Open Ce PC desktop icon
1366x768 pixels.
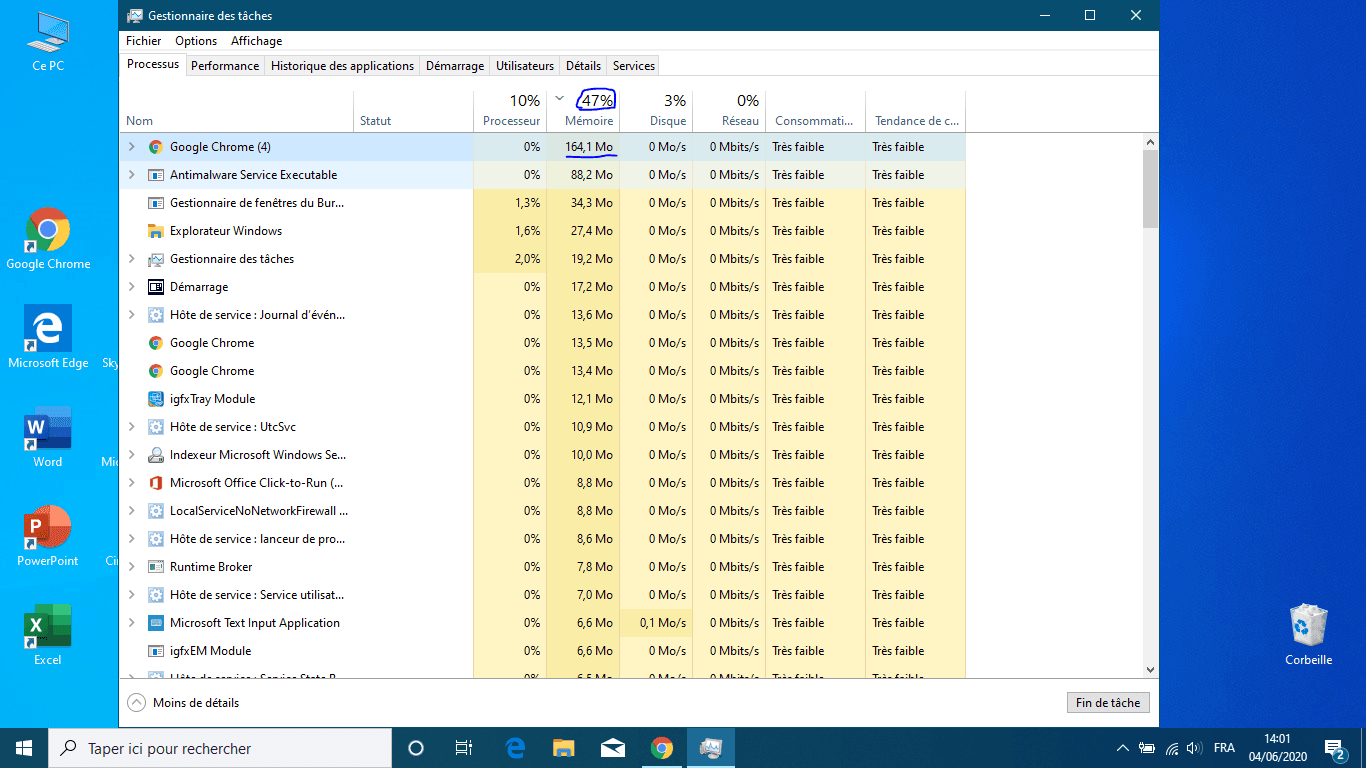coord(48,42)
